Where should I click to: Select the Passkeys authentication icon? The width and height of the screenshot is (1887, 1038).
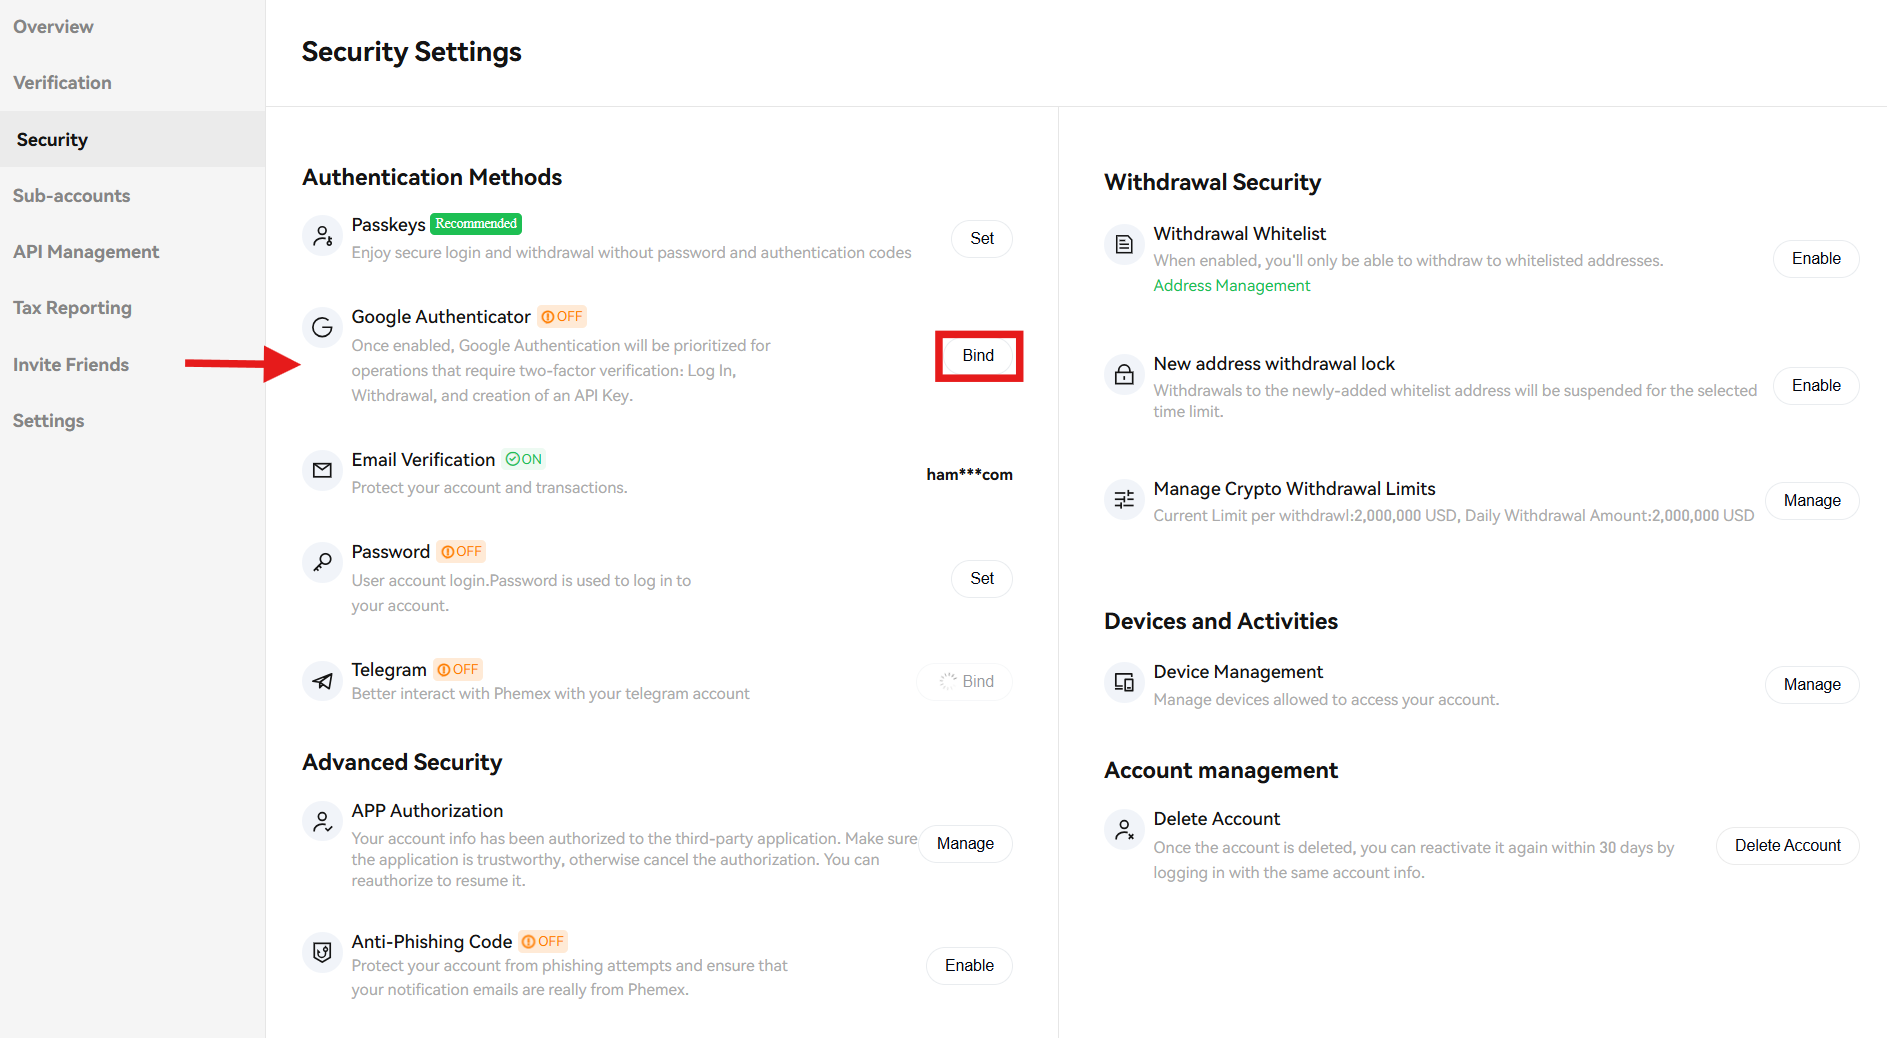(322, 236)
